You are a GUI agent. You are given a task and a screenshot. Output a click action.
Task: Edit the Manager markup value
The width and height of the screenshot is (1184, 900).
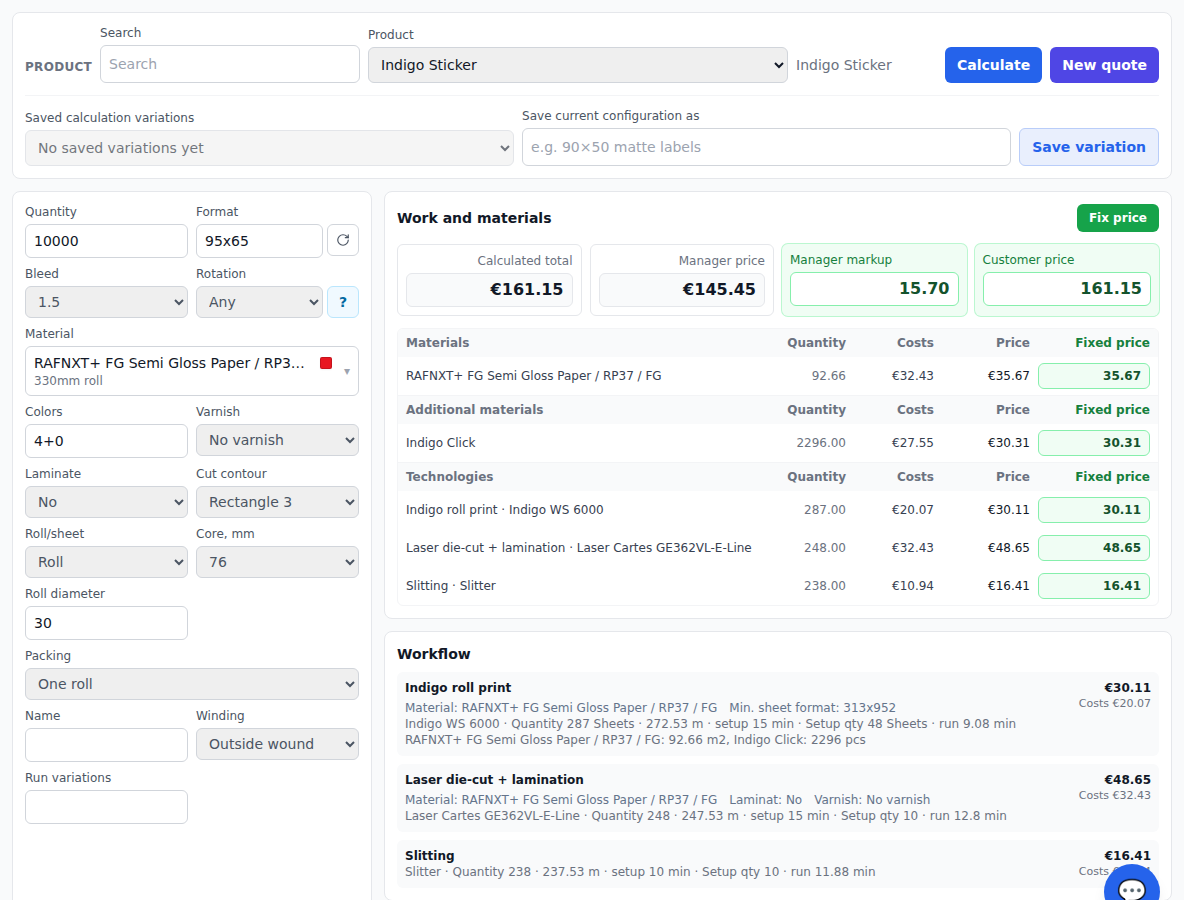pyautogui.click(x=874, y=288)
